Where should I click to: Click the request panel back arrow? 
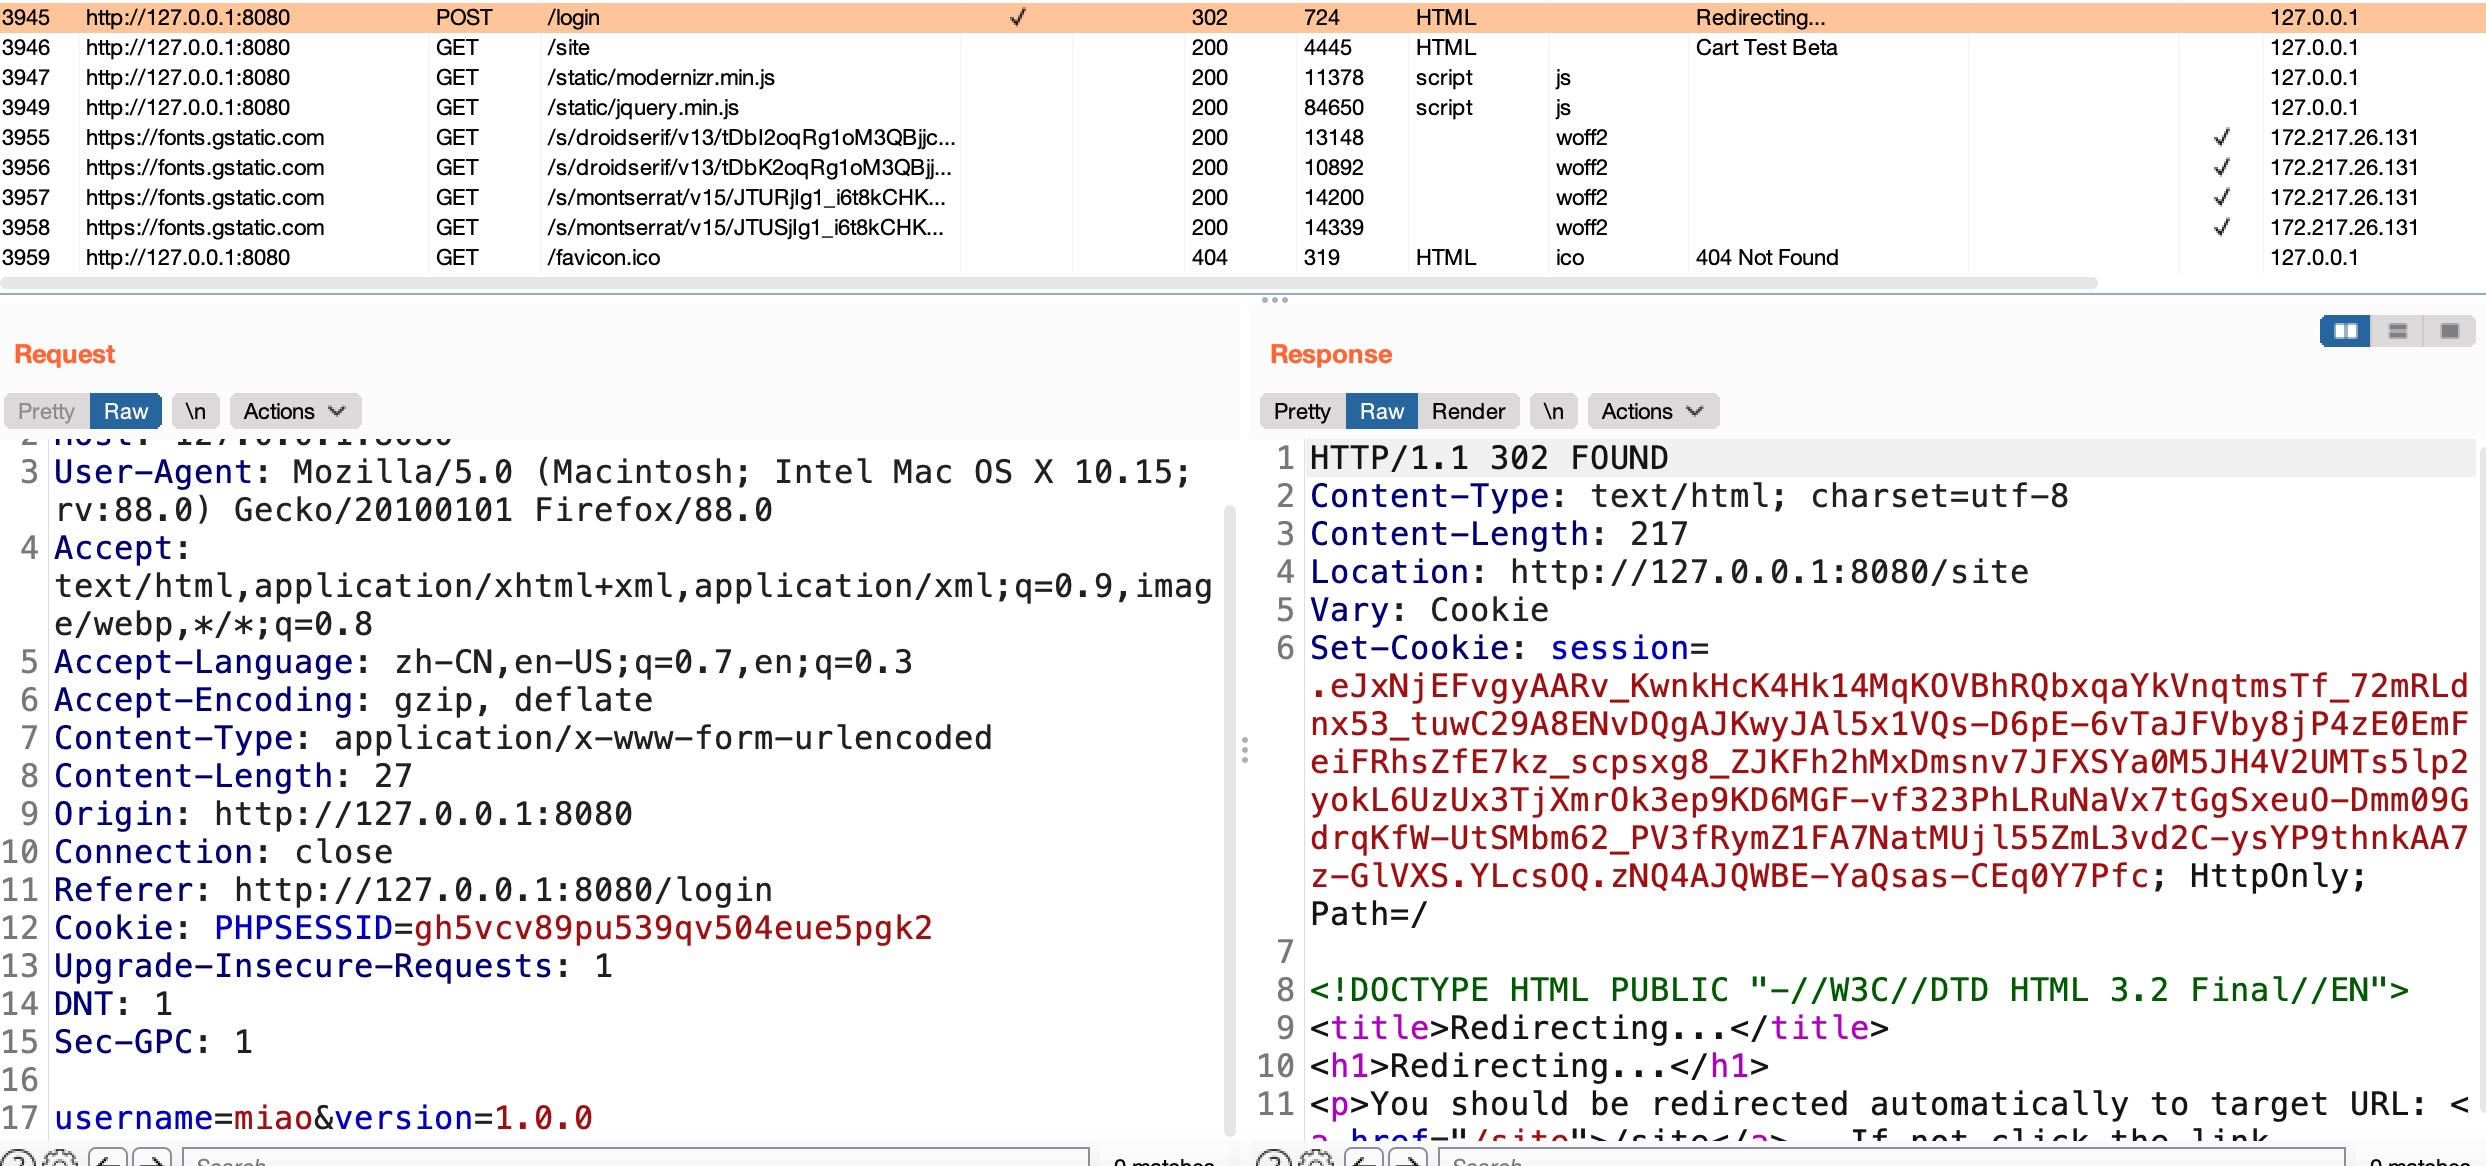coord(109,1159)
